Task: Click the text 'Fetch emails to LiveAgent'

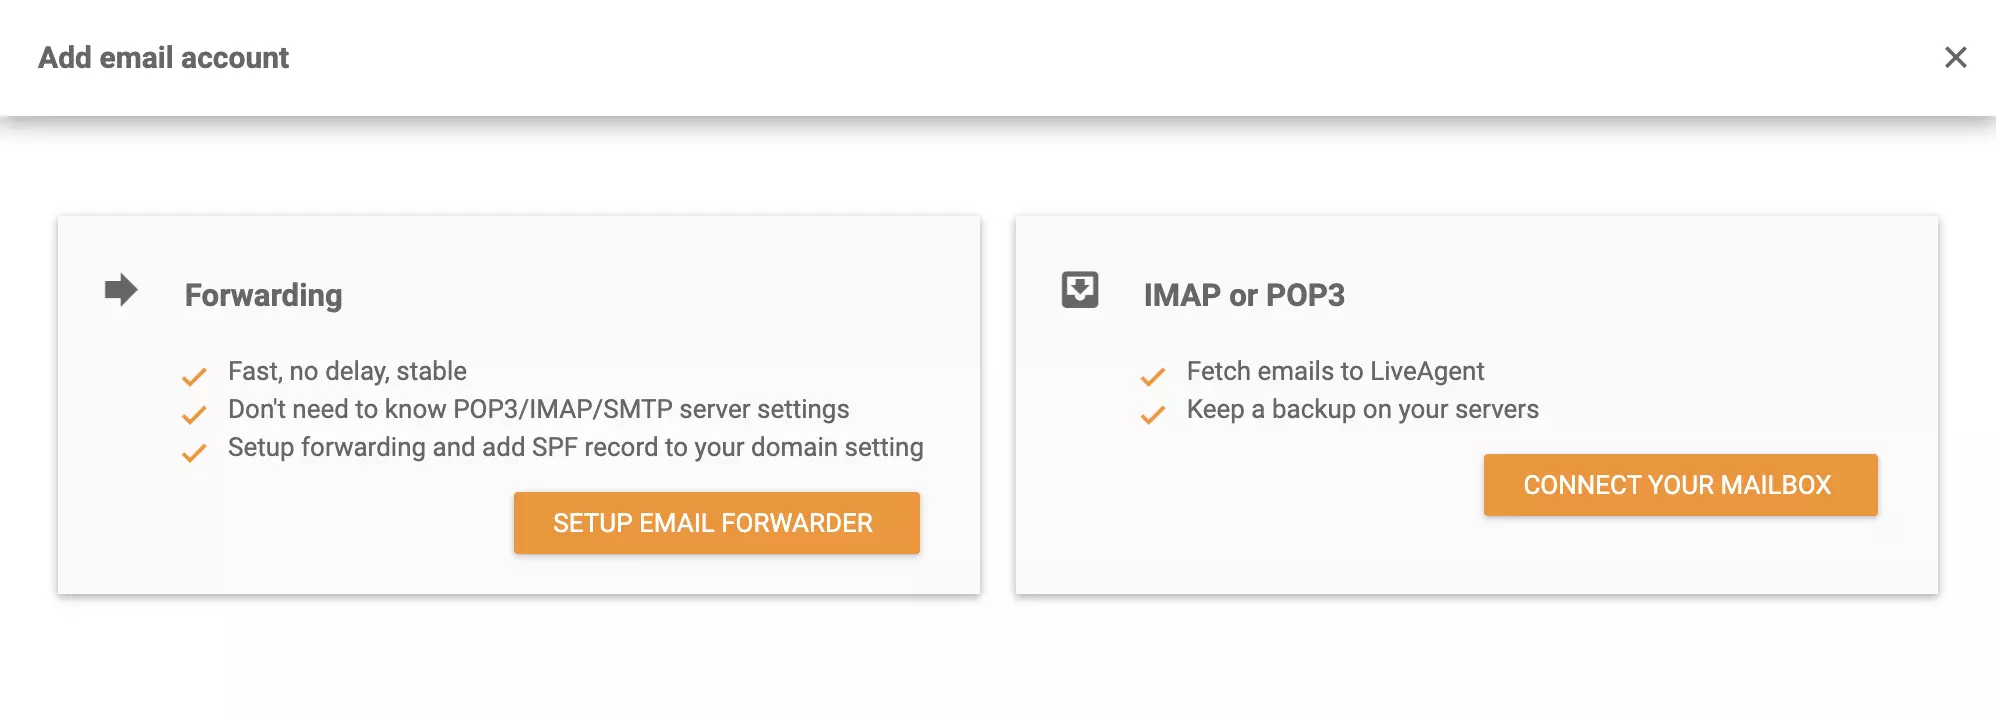Action: coord(1335,371)
